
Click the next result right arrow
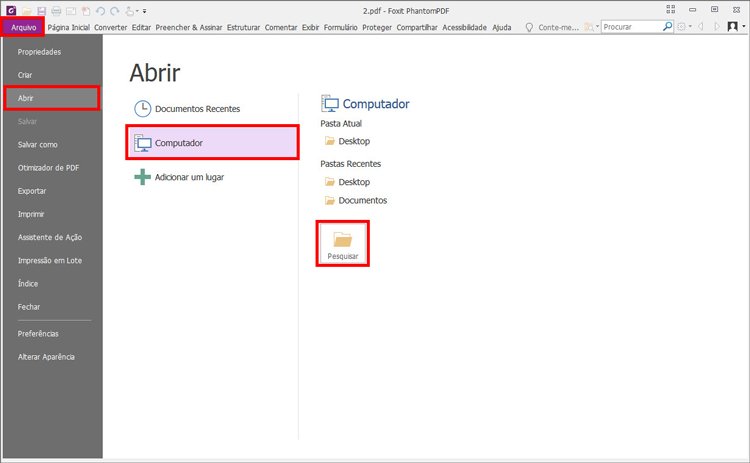click(x=717, y=27)
